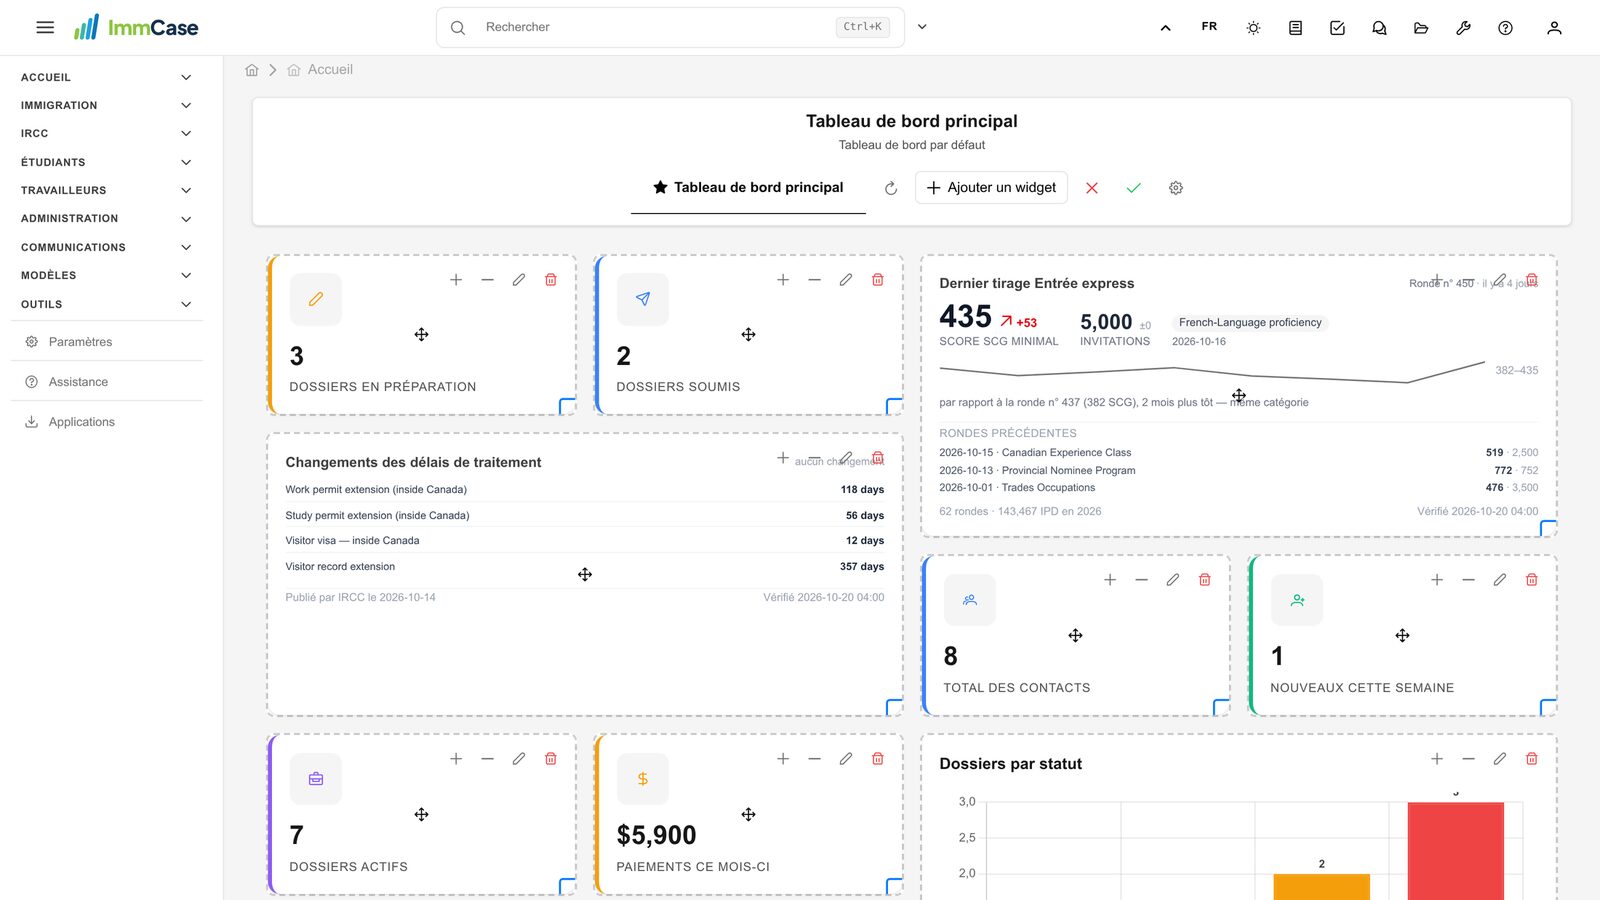Edit the Dossiers soumis widget
Viewport: 1600px width, 900px height.
(x=846, y=280)
